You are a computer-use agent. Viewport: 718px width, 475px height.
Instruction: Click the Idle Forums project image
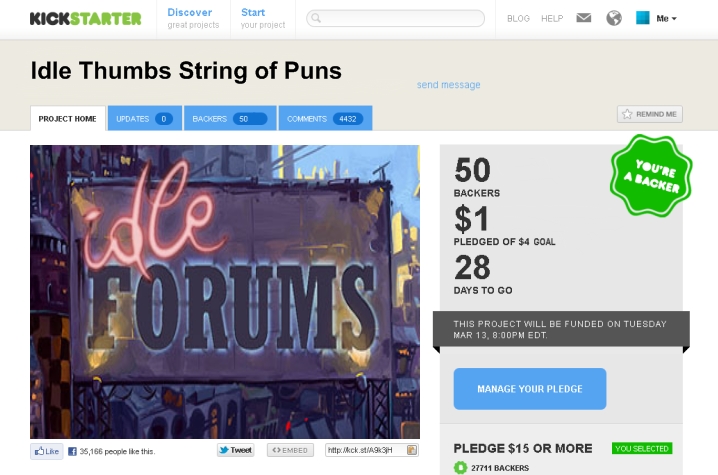coord(225,292)
